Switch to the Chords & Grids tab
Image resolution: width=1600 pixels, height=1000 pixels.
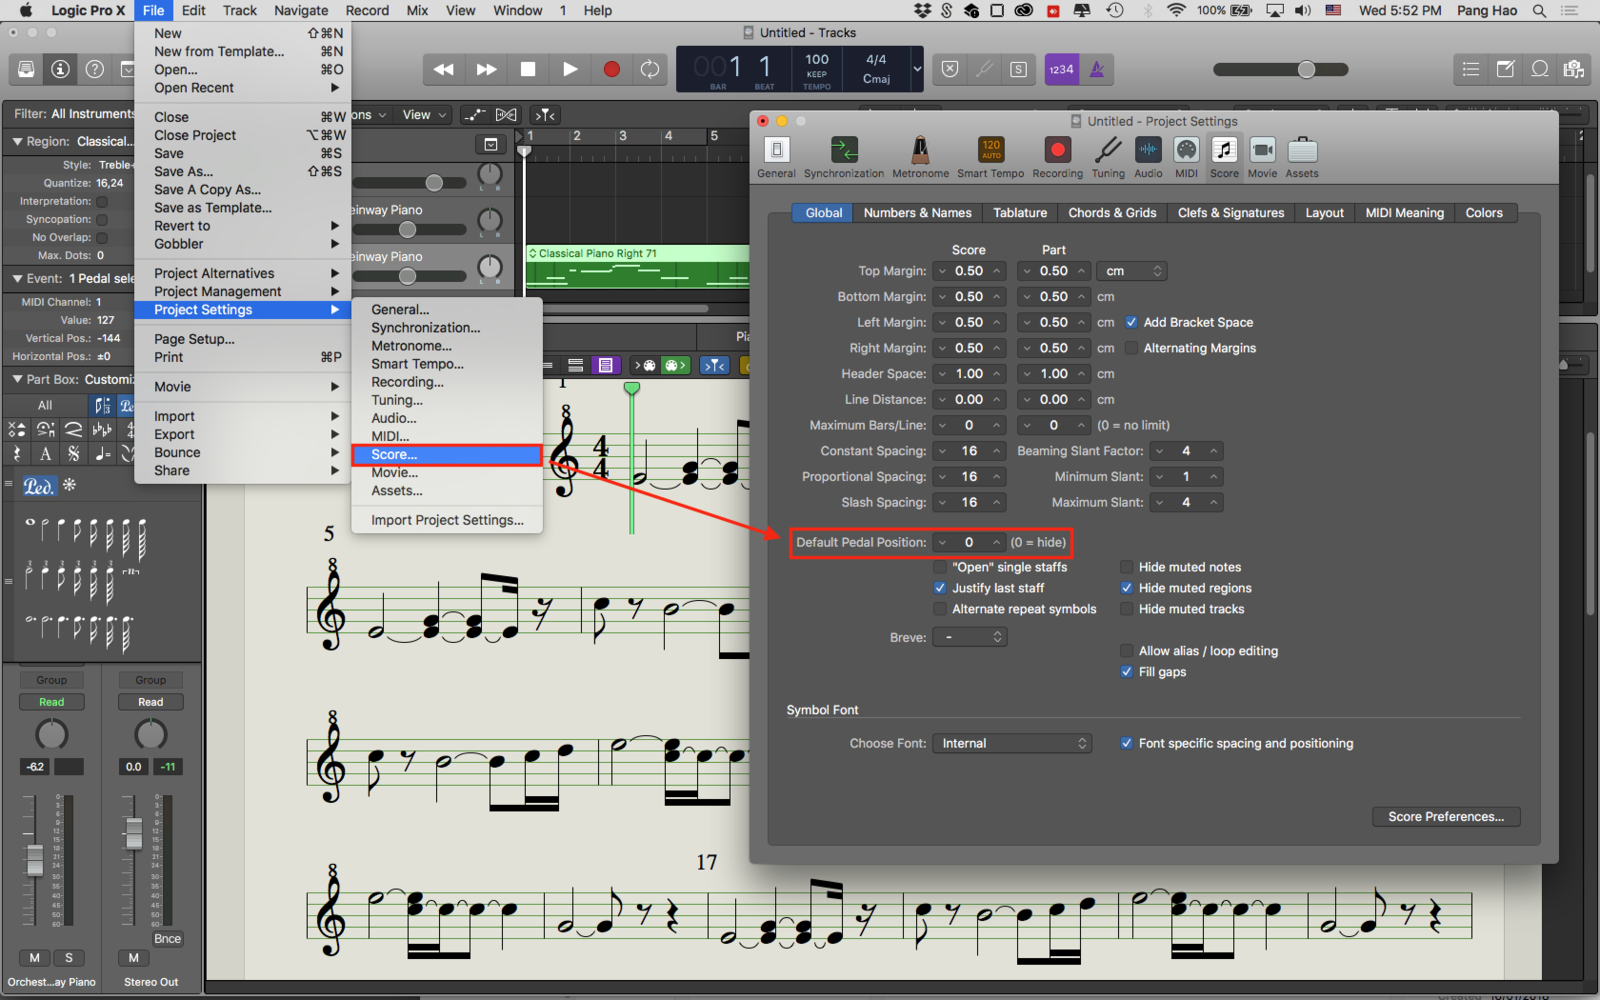(x=1111, y=213)
